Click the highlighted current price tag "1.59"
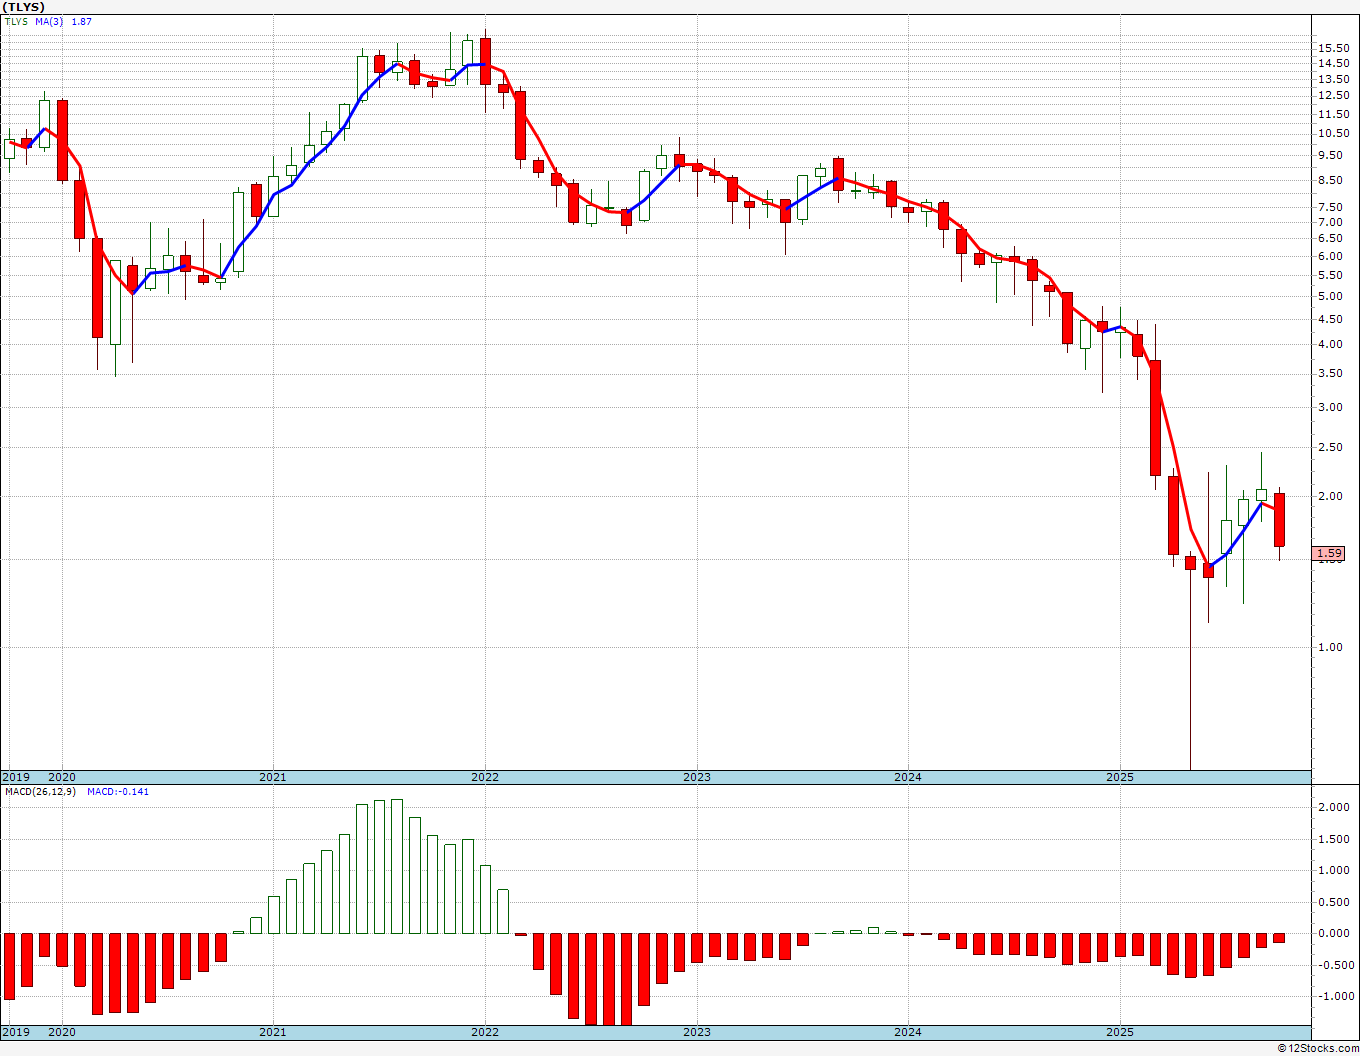 pos(1329,553)
